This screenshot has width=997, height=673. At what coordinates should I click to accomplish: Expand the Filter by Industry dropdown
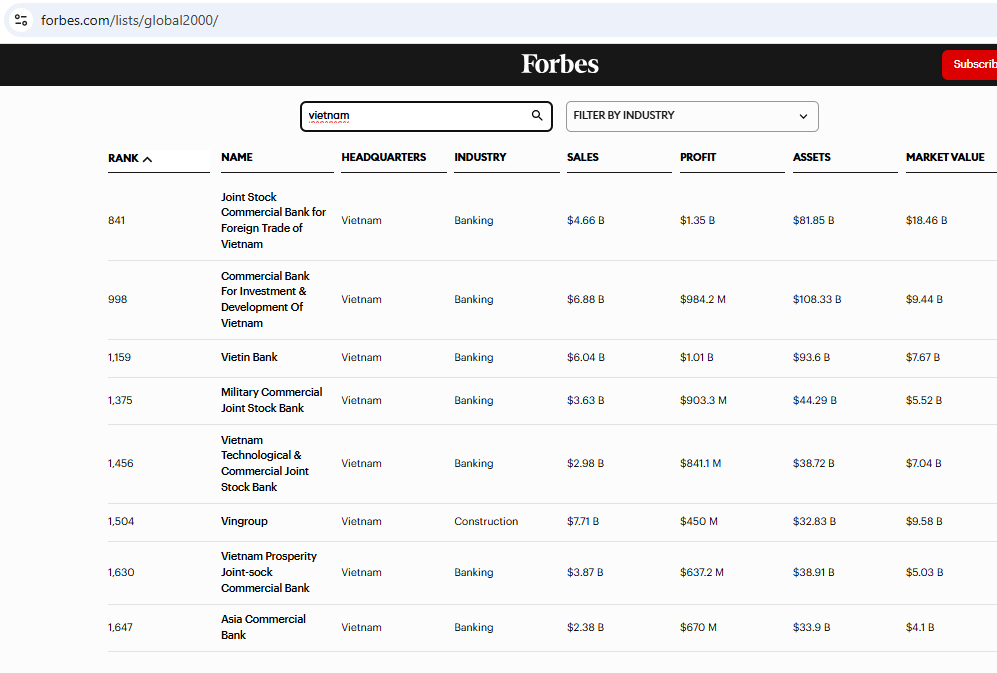pyautogui.click(x=691, y=116)
